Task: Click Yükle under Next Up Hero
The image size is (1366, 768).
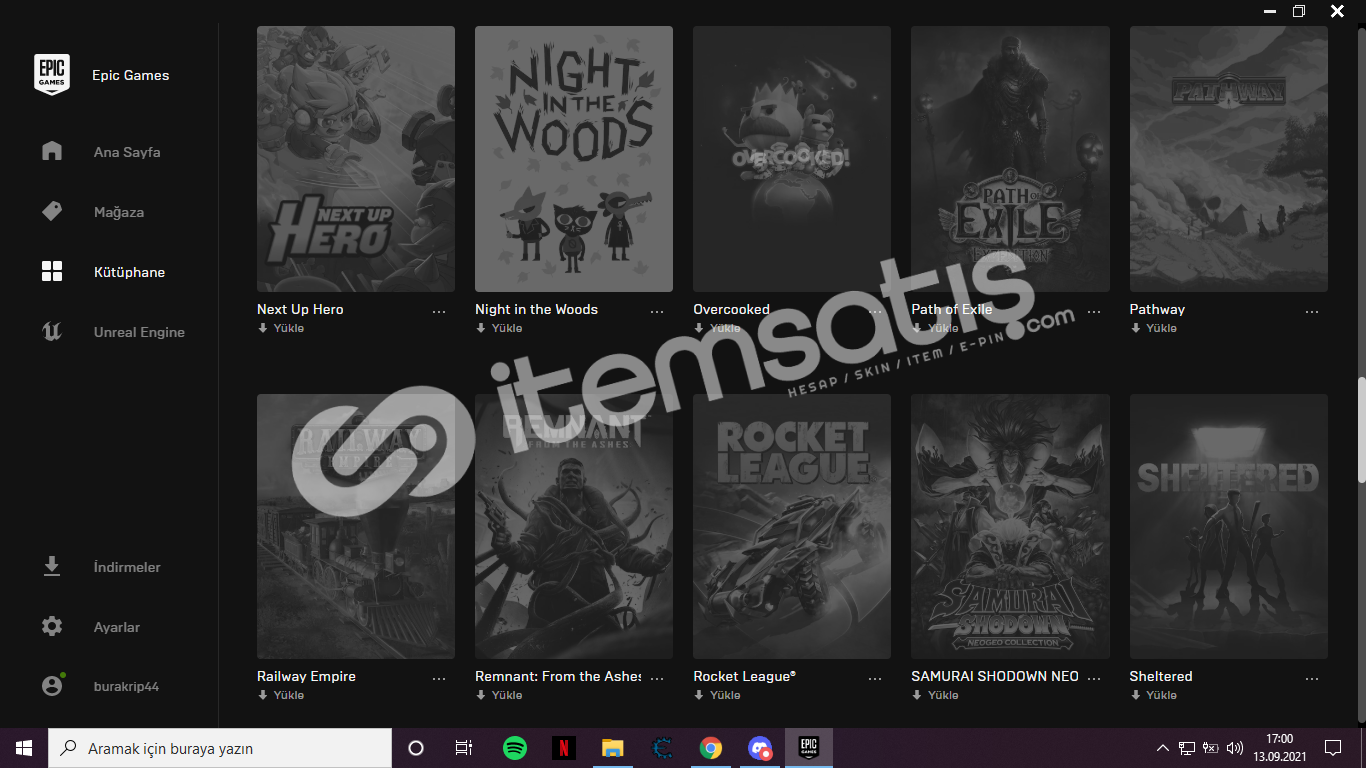Action: (281, 328)
